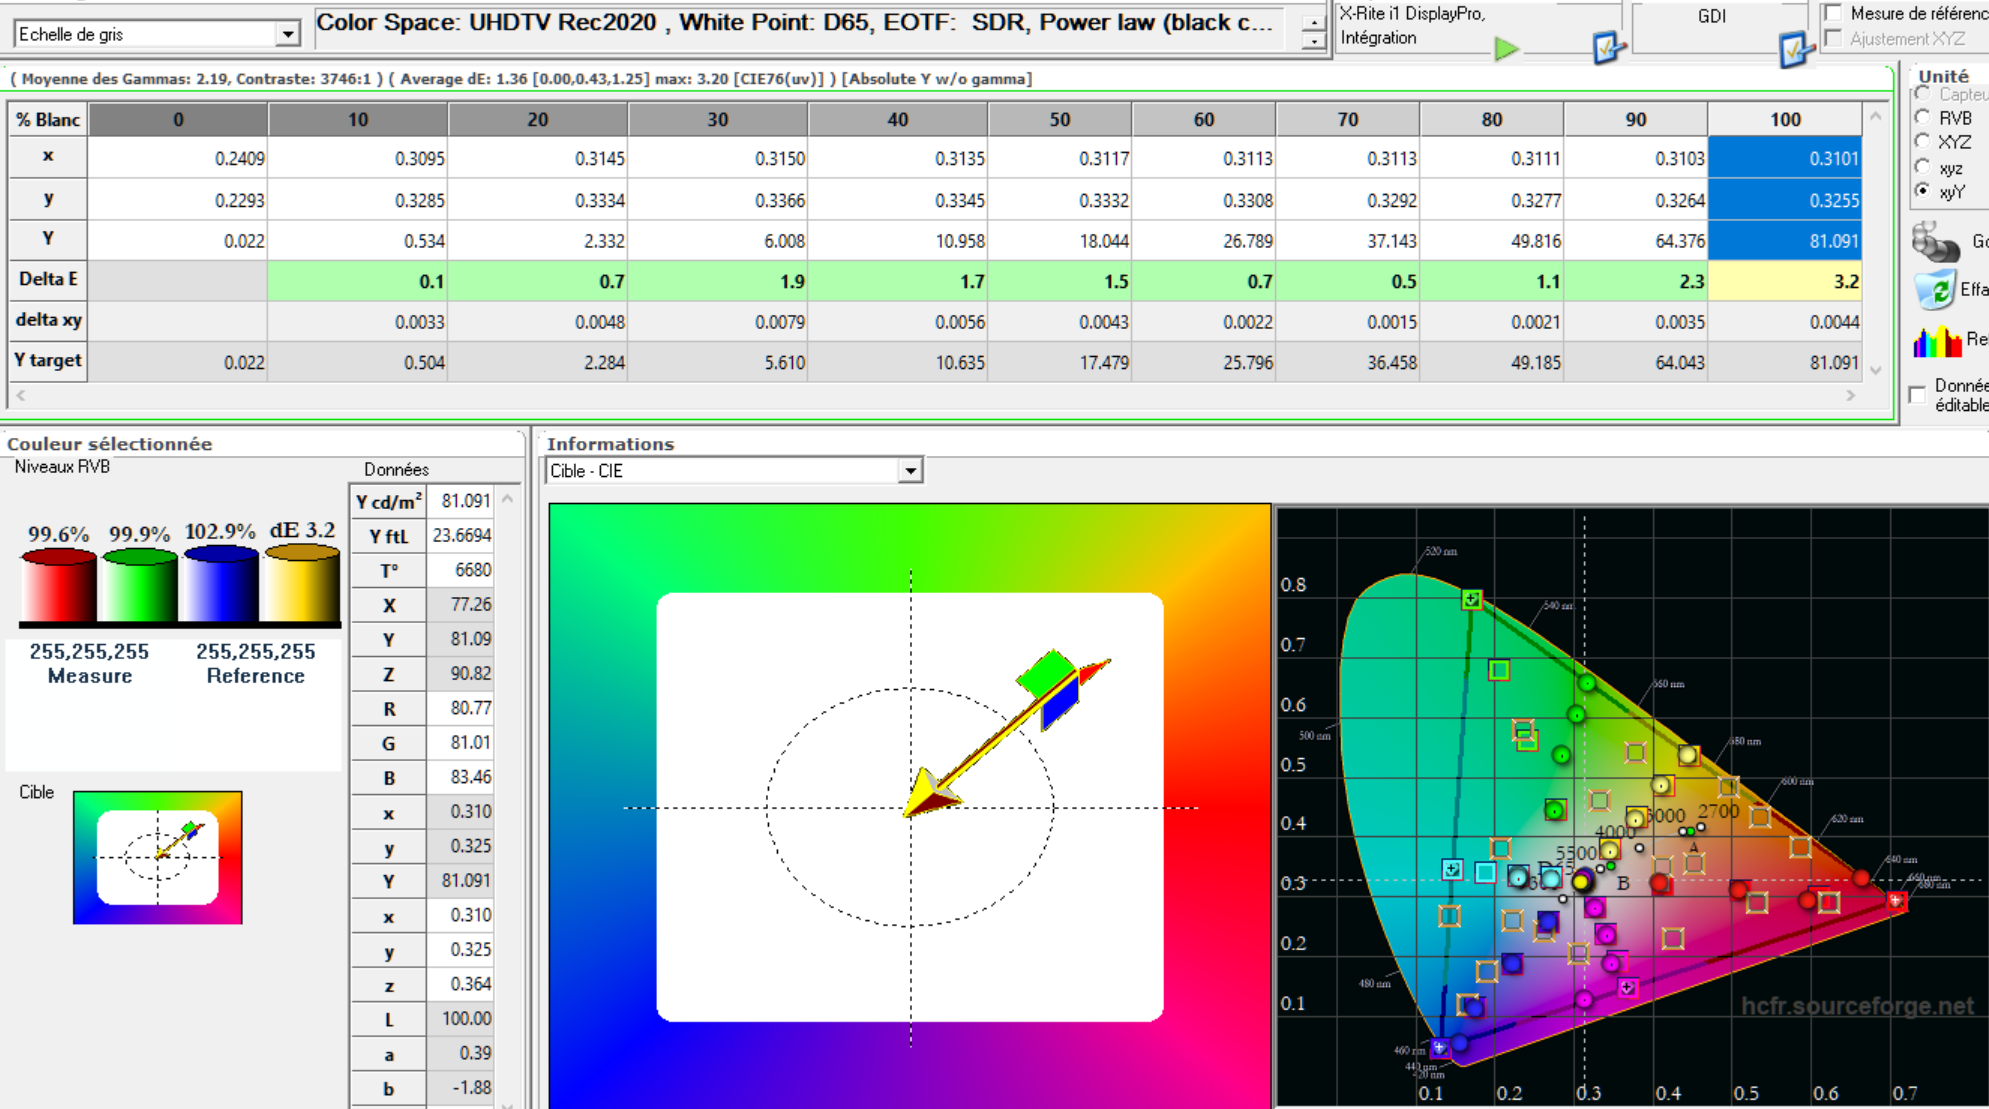This screenshot has width=1989, height=1109.
Task: Select the 80 column header
Action: tap(1492, 119)
